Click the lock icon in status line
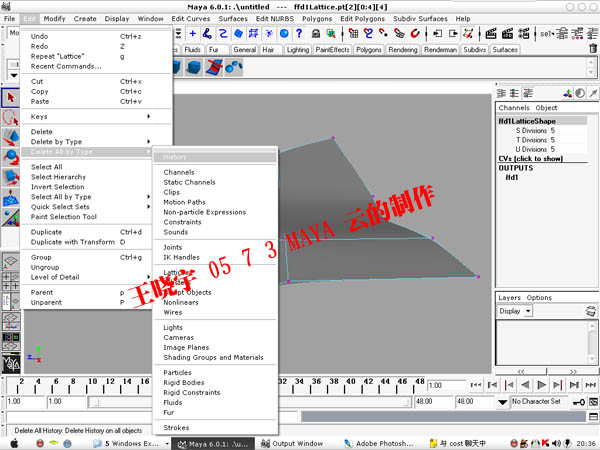This screenshot has height=450, width=600. [316, 34]
